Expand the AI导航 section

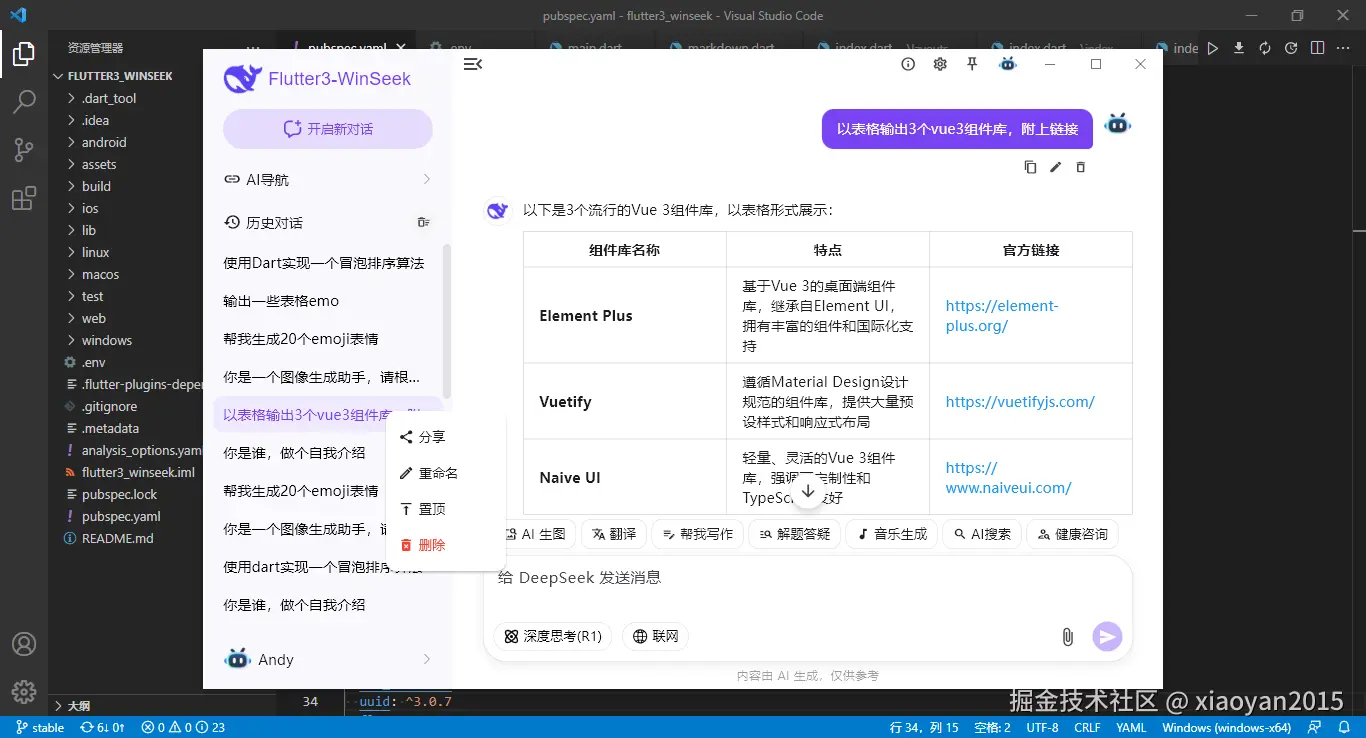pos(327,179)
